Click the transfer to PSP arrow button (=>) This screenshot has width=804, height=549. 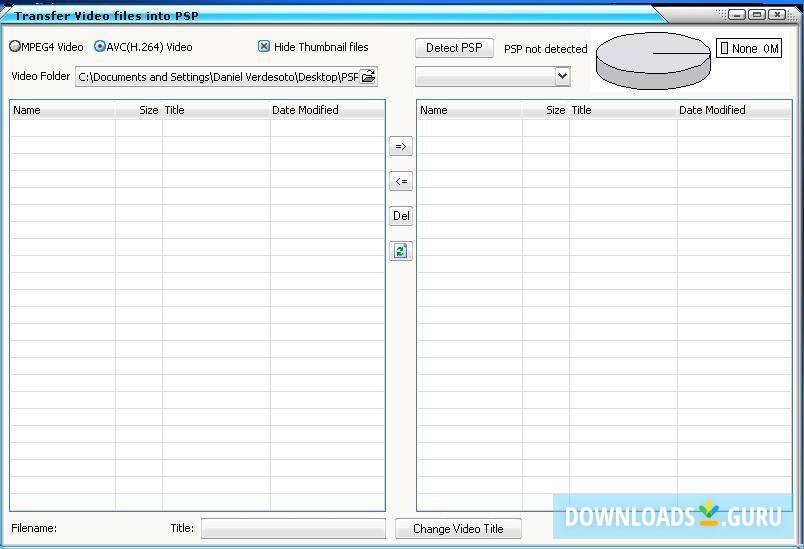click(x=401, y=147)
